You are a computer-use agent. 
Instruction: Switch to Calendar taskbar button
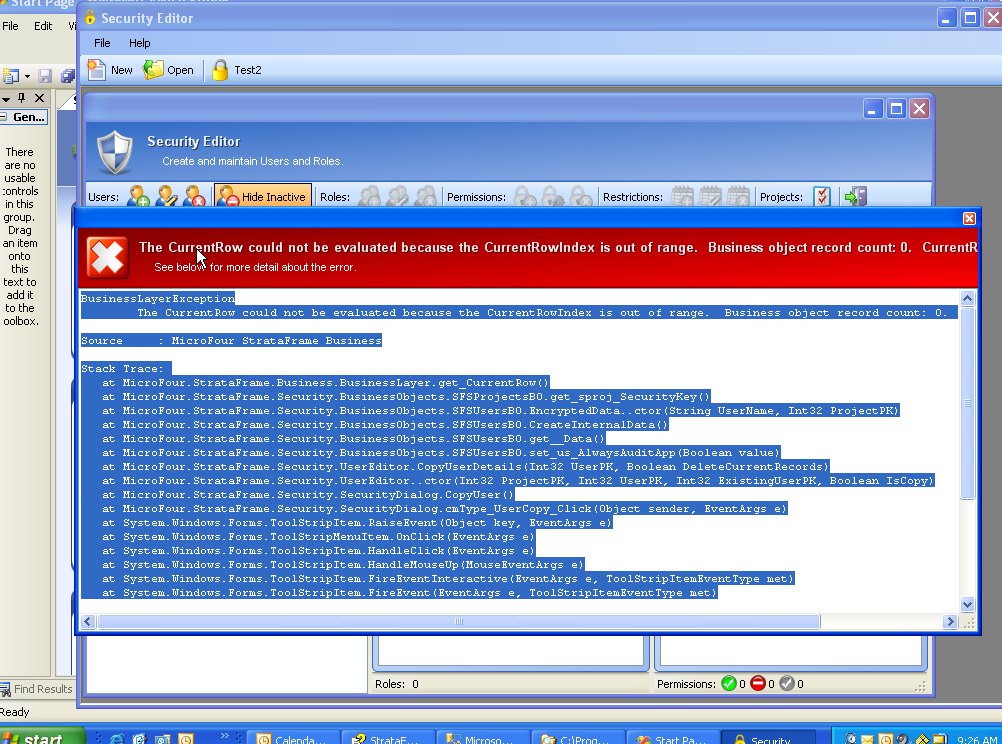click(291, 739)
